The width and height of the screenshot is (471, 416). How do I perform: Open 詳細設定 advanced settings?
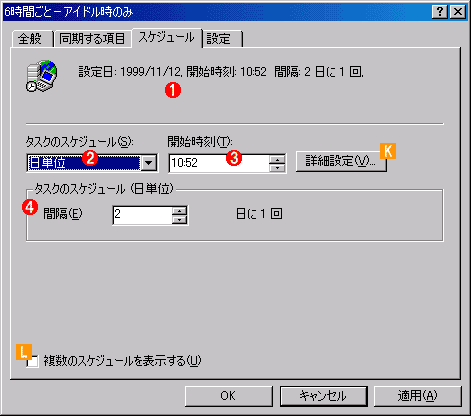tap(341, 162)
